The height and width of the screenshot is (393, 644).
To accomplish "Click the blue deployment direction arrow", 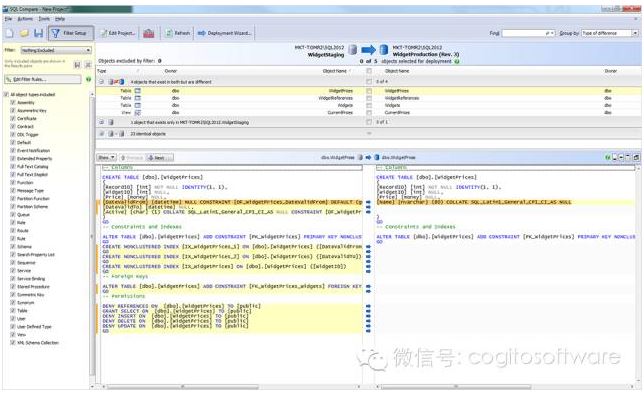I will (368, 50).
